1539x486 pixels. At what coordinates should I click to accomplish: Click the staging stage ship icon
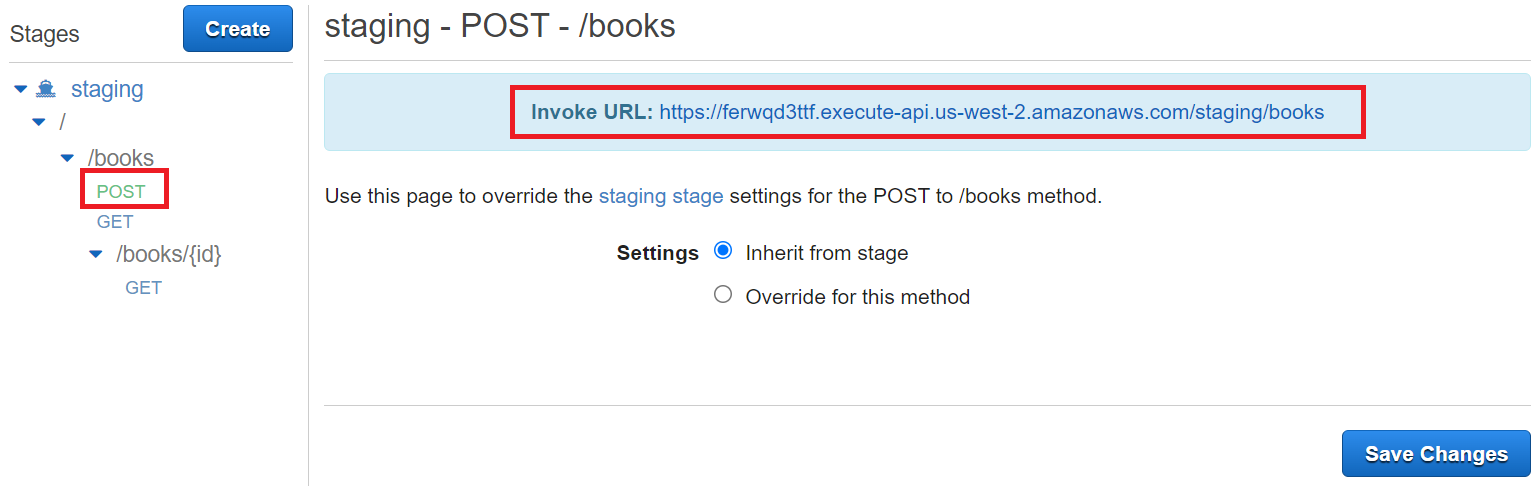click(46, 89)
